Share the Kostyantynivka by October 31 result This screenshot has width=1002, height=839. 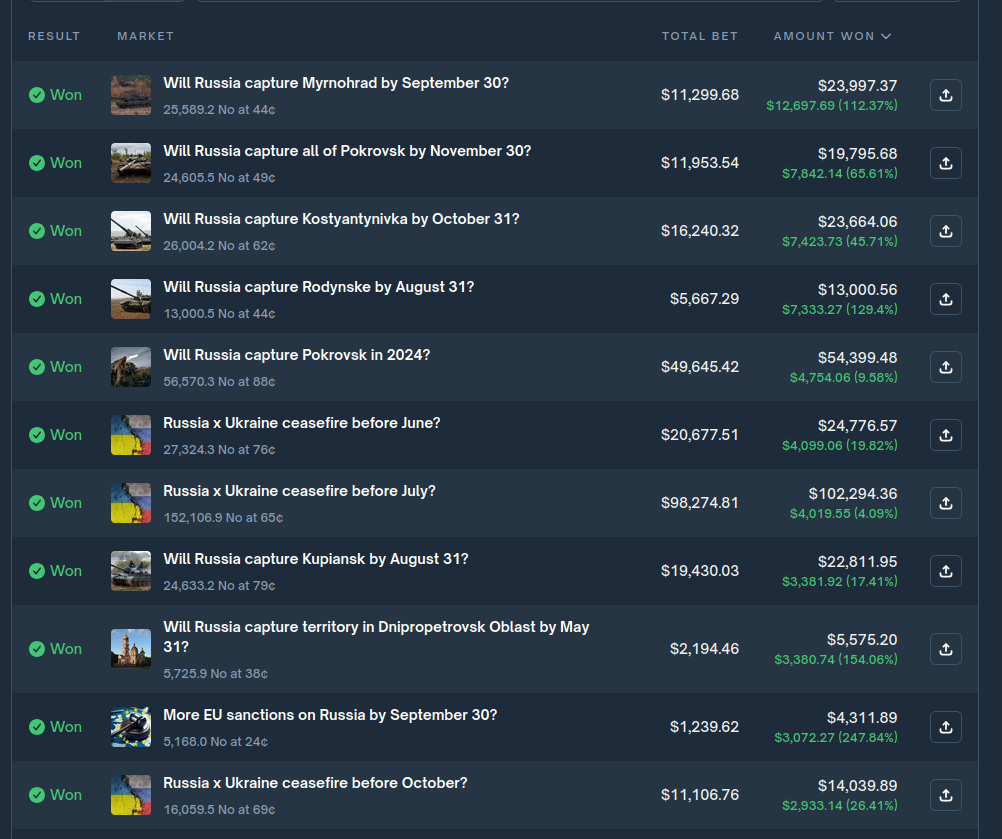[x=946, y=231]
